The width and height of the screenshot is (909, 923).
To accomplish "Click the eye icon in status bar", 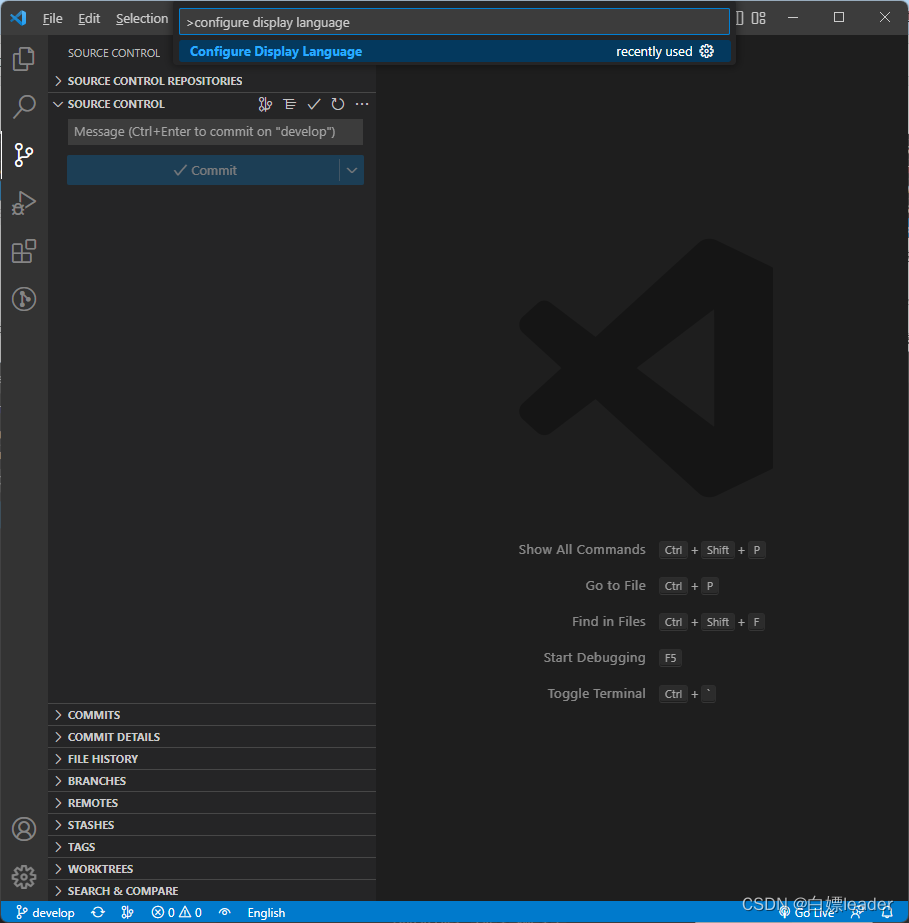I will [x=224, y=912].
